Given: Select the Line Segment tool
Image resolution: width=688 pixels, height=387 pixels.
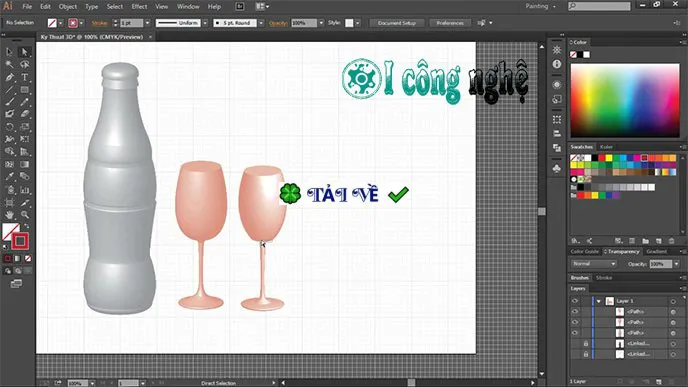Looking at the screenshot, I should (x=9, y=90).
